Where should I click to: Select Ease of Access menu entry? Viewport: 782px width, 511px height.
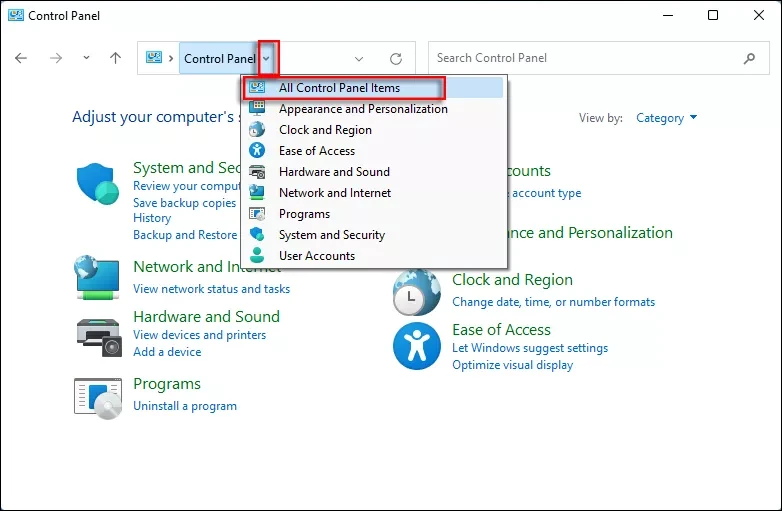(317, 151)
